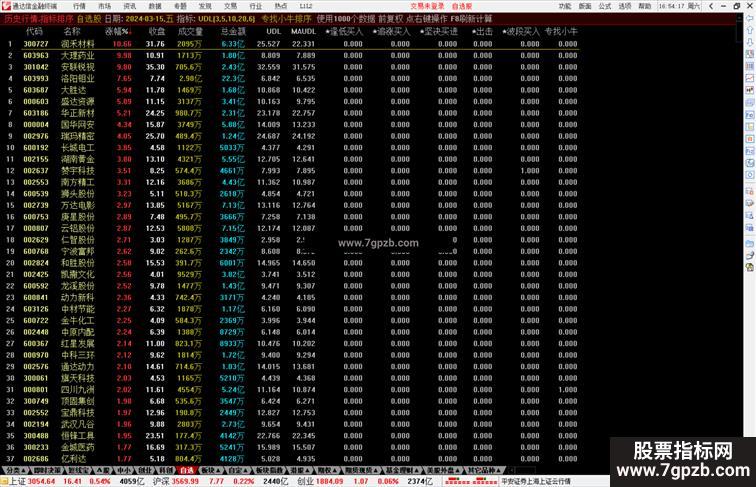756x487 pixels.
Task: Sort by the 专找小牛 column header
Action: point(561,31)
